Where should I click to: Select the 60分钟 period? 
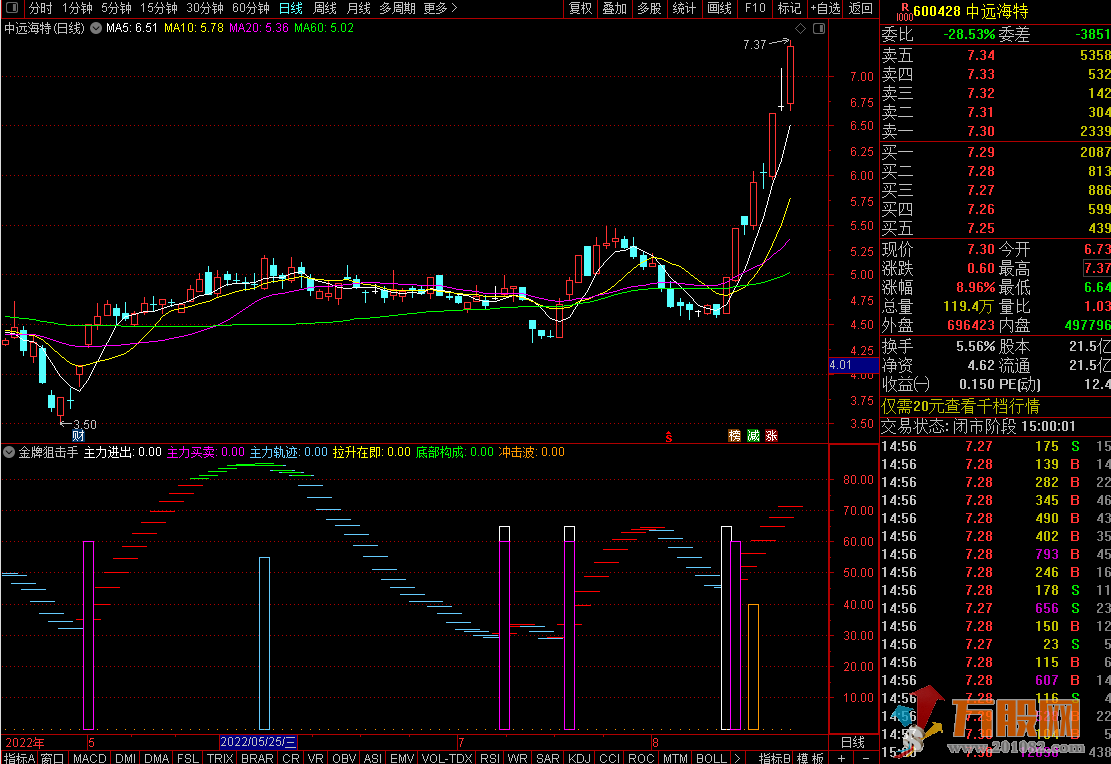[x=251, y=9]
